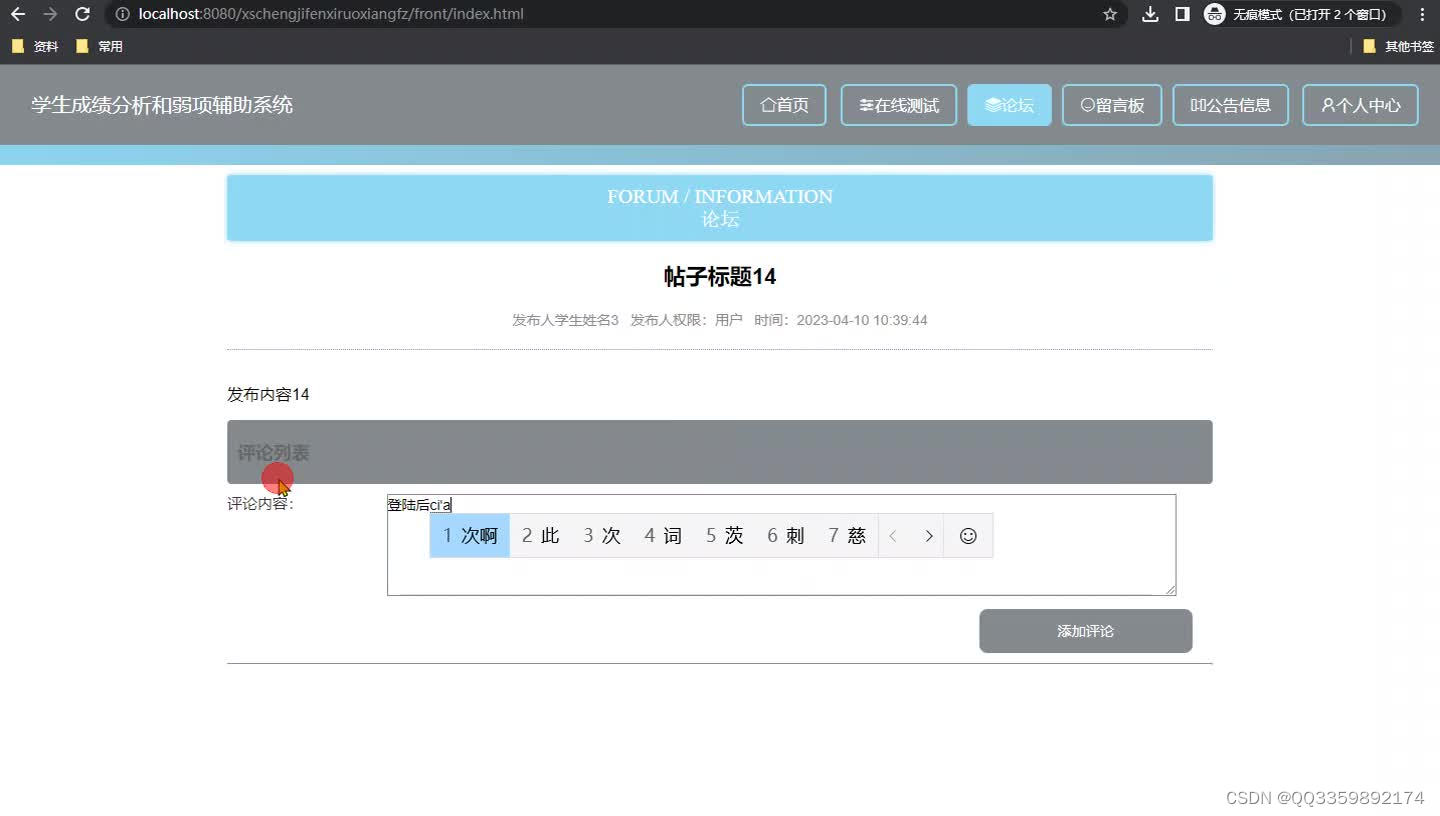Screen dimensions: 1440x816
Task: Bookmark this page with star icon
Action: pos(1109,14)
